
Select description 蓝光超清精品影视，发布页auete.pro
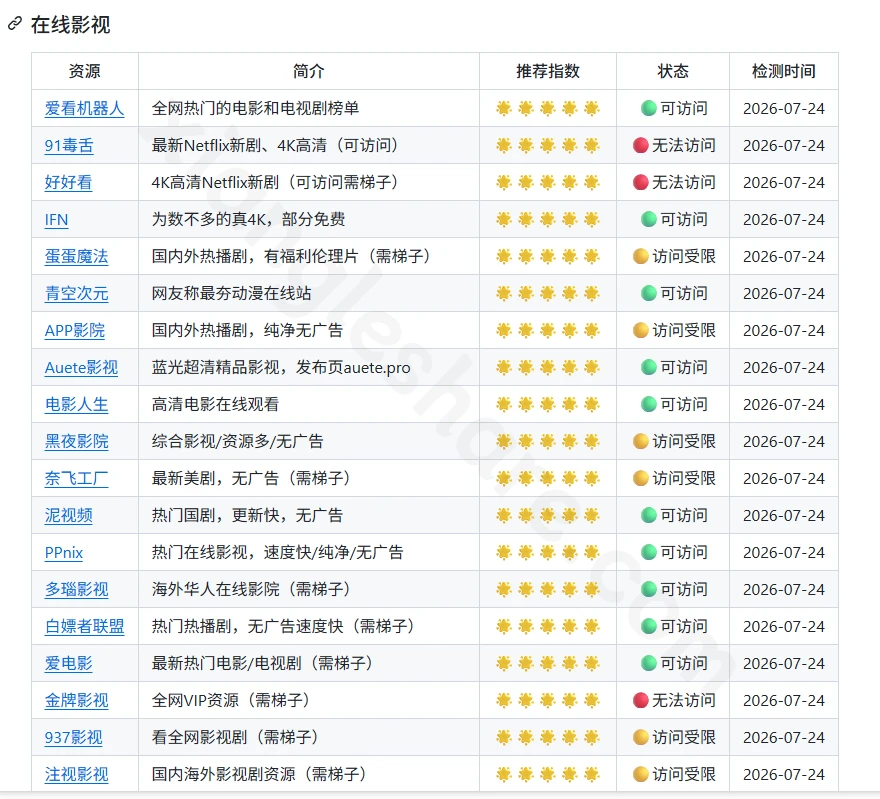coord(281,368)
